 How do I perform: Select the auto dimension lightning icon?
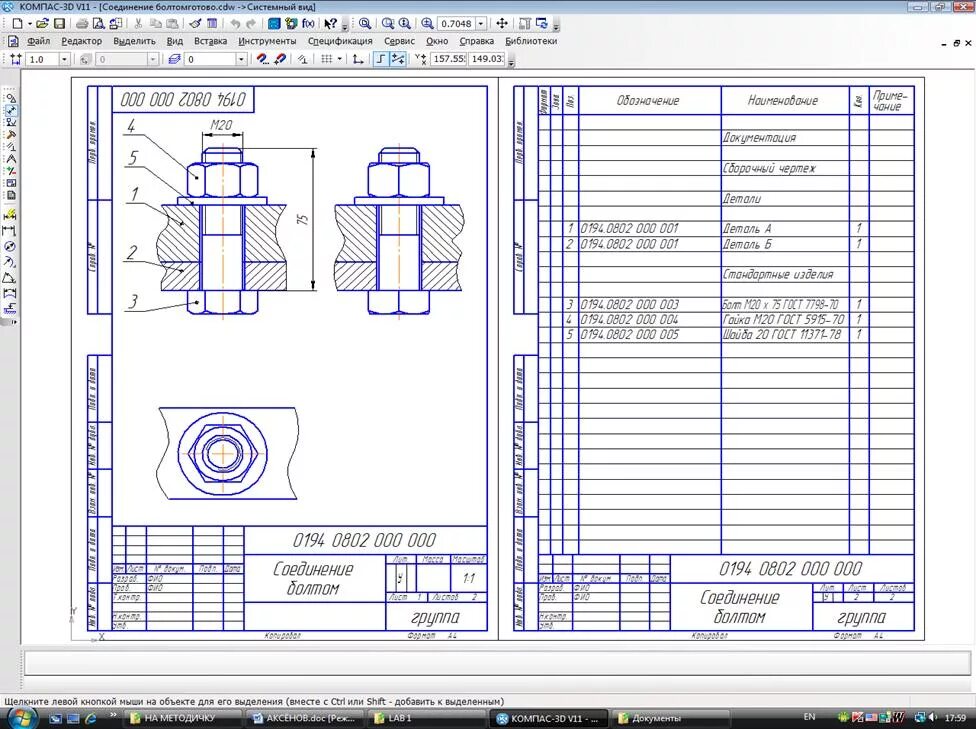tap(9, 215)
